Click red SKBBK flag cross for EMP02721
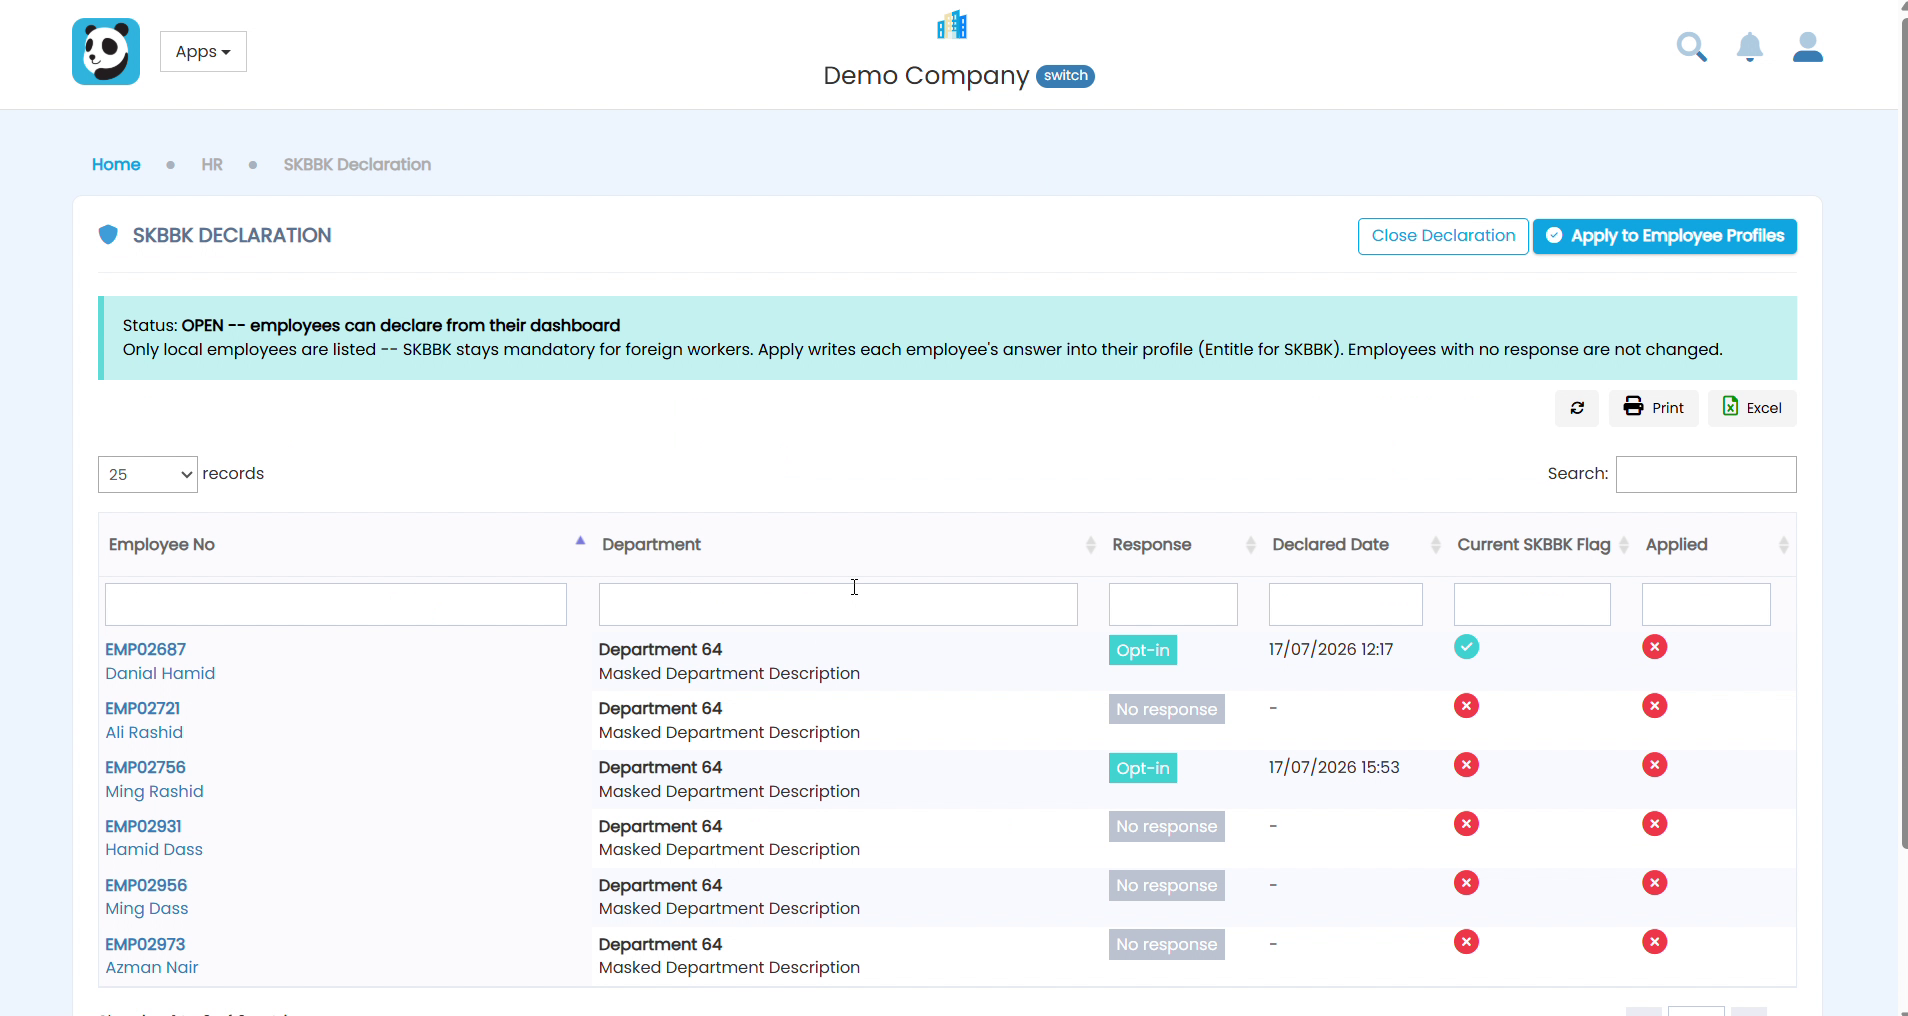This screenshot has width=1908, height=1016. point(1467,706)
